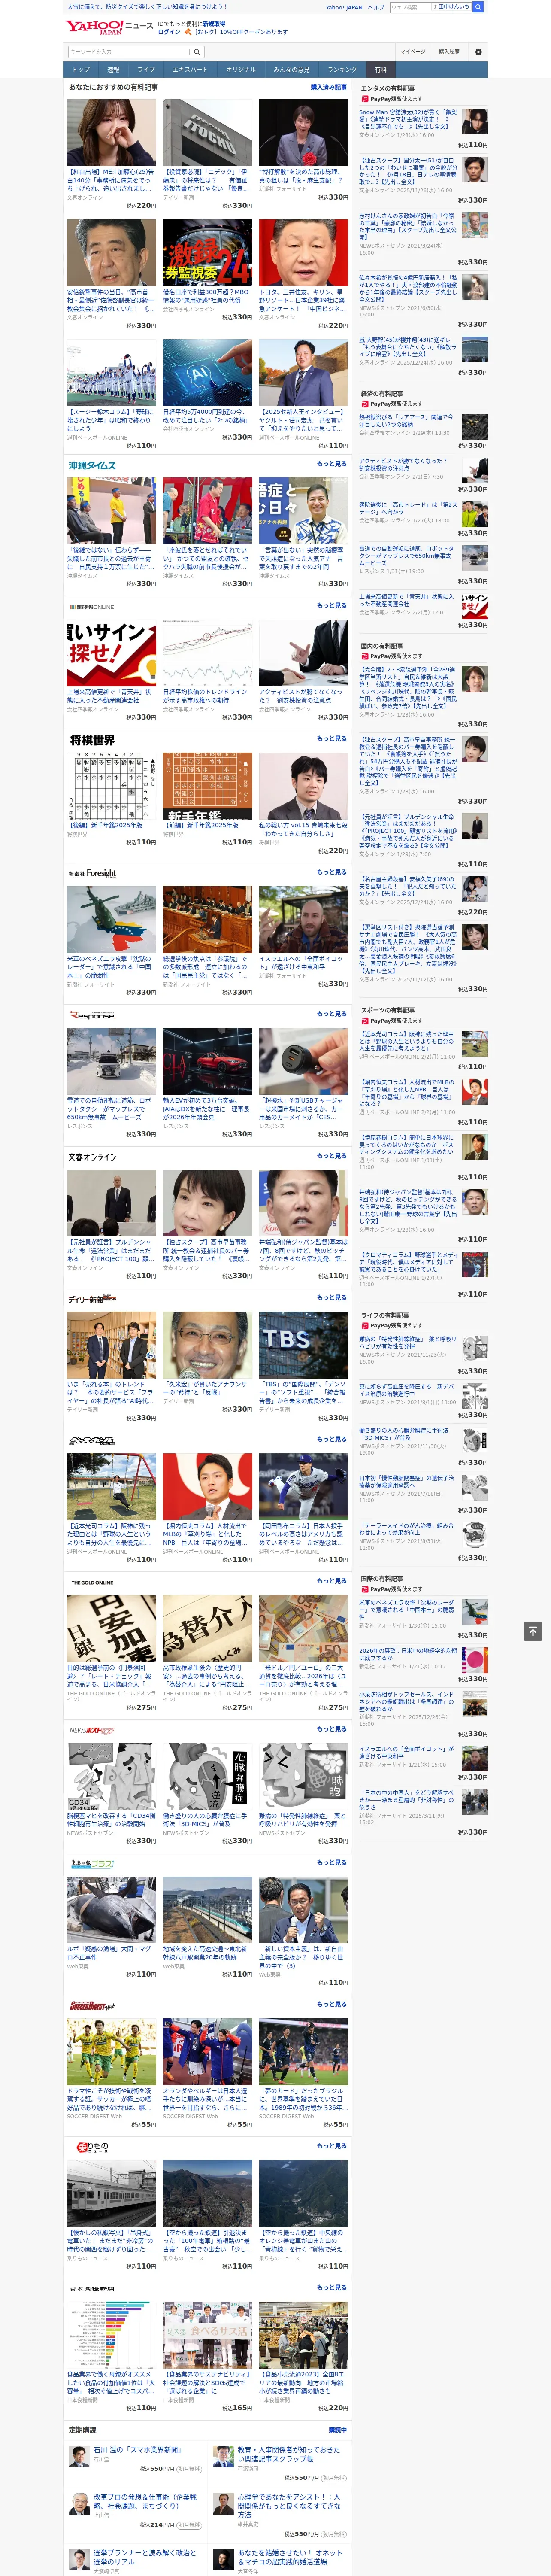Click もっと見る for Response section
551x2576 pixels.
point(332,1014)
